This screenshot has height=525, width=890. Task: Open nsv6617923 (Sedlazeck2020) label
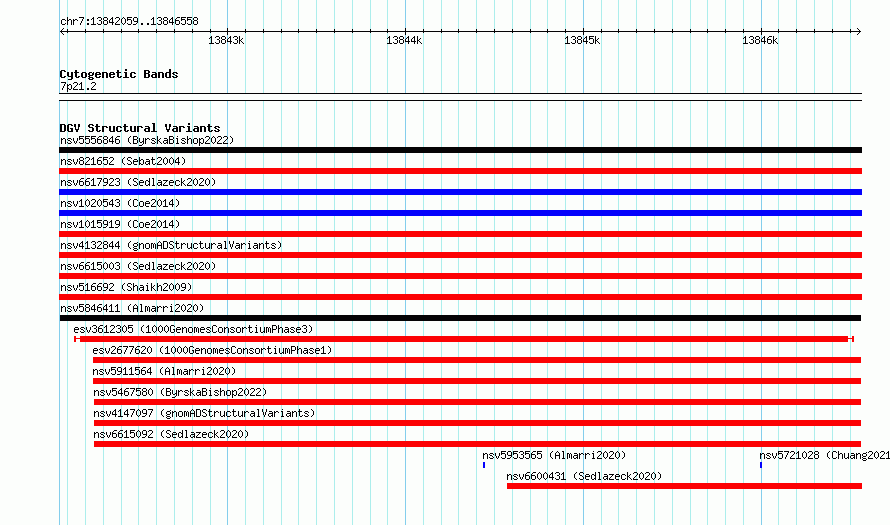tap(138, 182)
